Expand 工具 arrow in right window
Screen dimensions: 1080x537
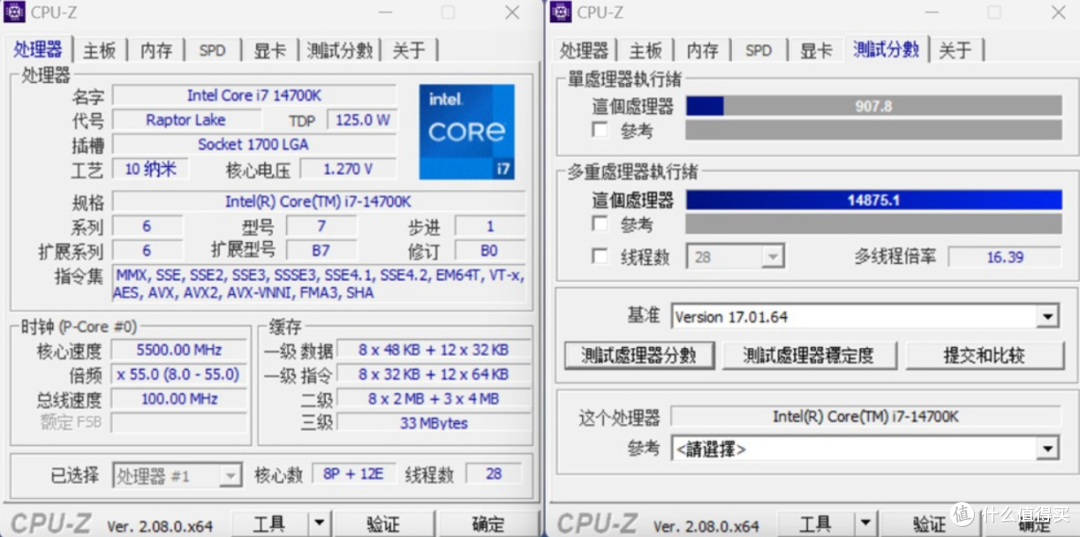pyautogui.click(x=865, y=525)
